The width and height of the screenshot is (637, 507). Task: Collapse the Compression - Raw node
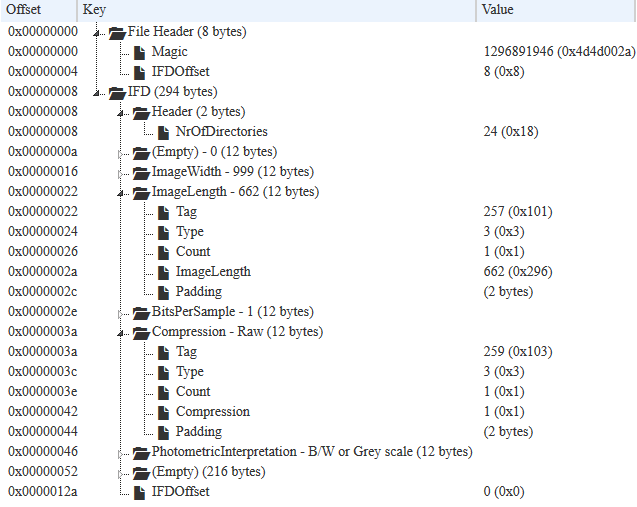pyautogui.click(x=120, y=333)
